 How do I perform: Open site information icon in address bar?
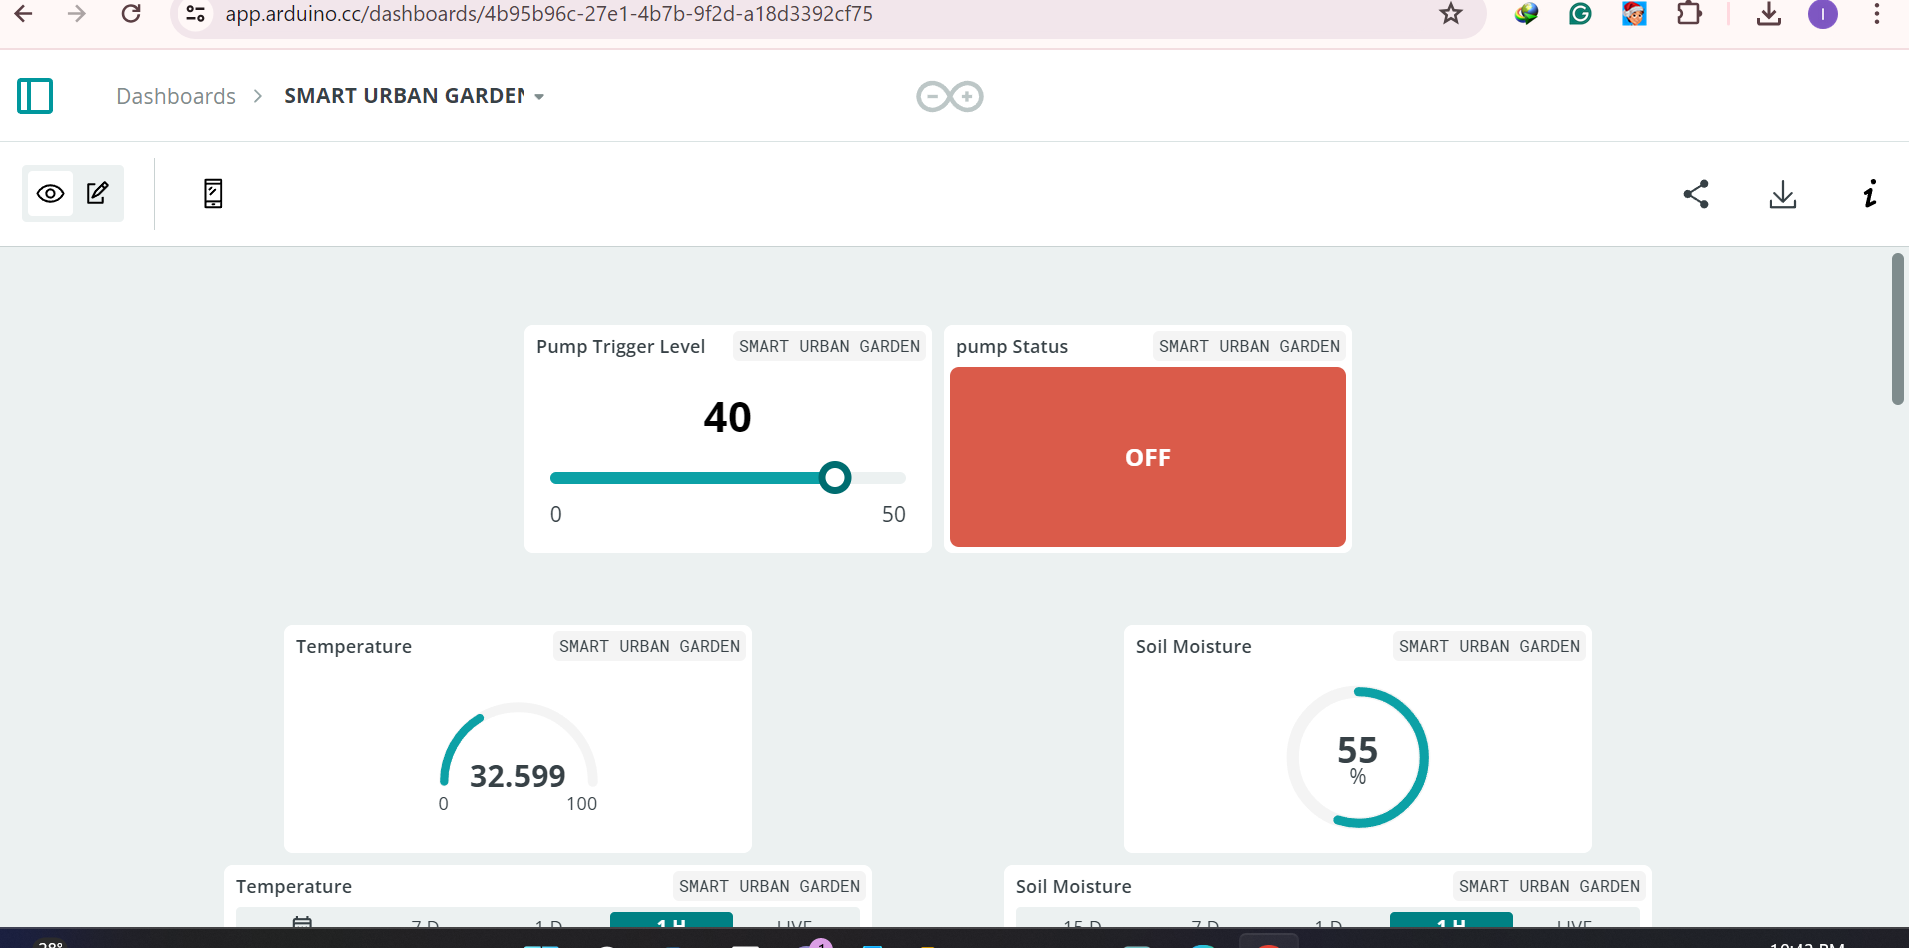click(196, 14)
